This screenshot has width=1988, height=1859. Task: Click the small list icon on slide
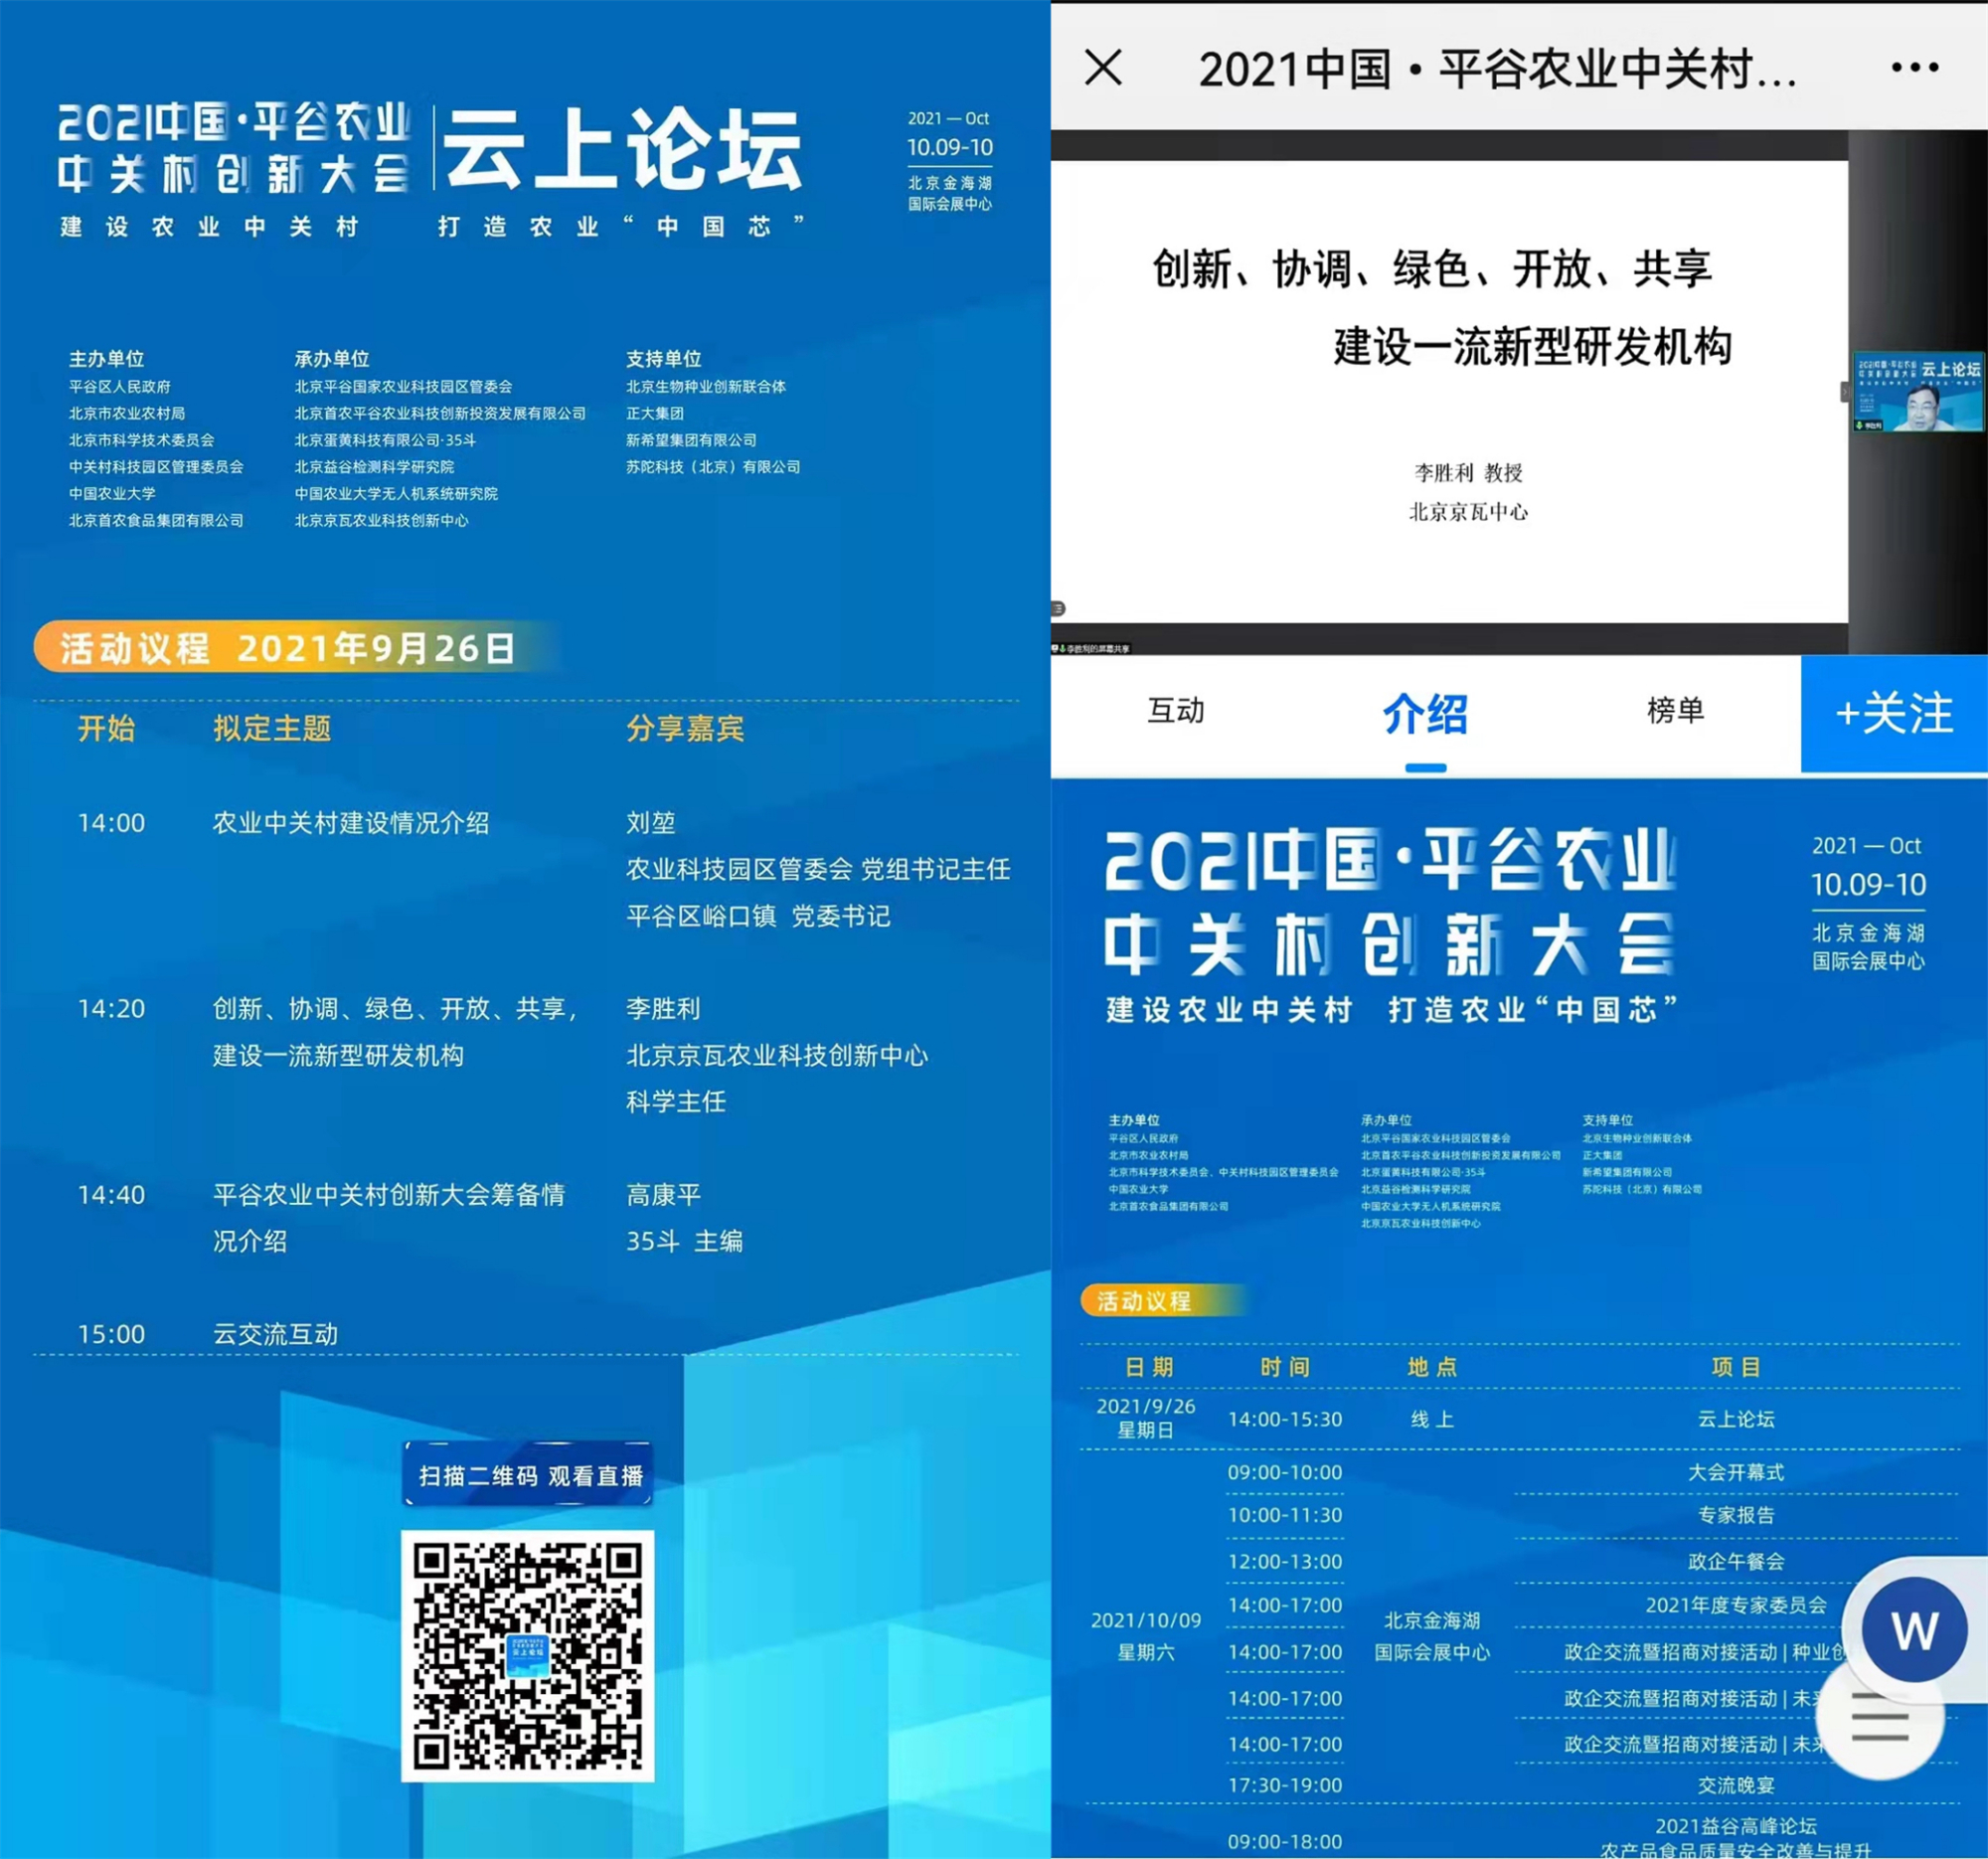[1058, 608]
